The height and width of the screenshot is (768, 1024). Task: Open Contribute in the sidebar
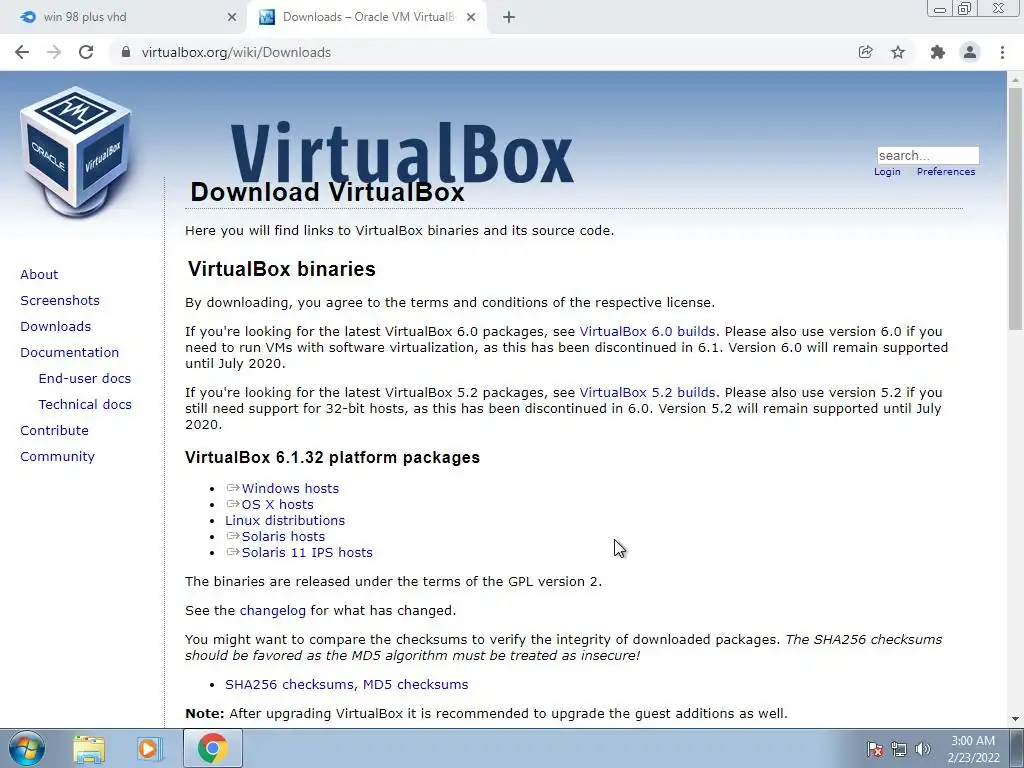tap(54, 430)
